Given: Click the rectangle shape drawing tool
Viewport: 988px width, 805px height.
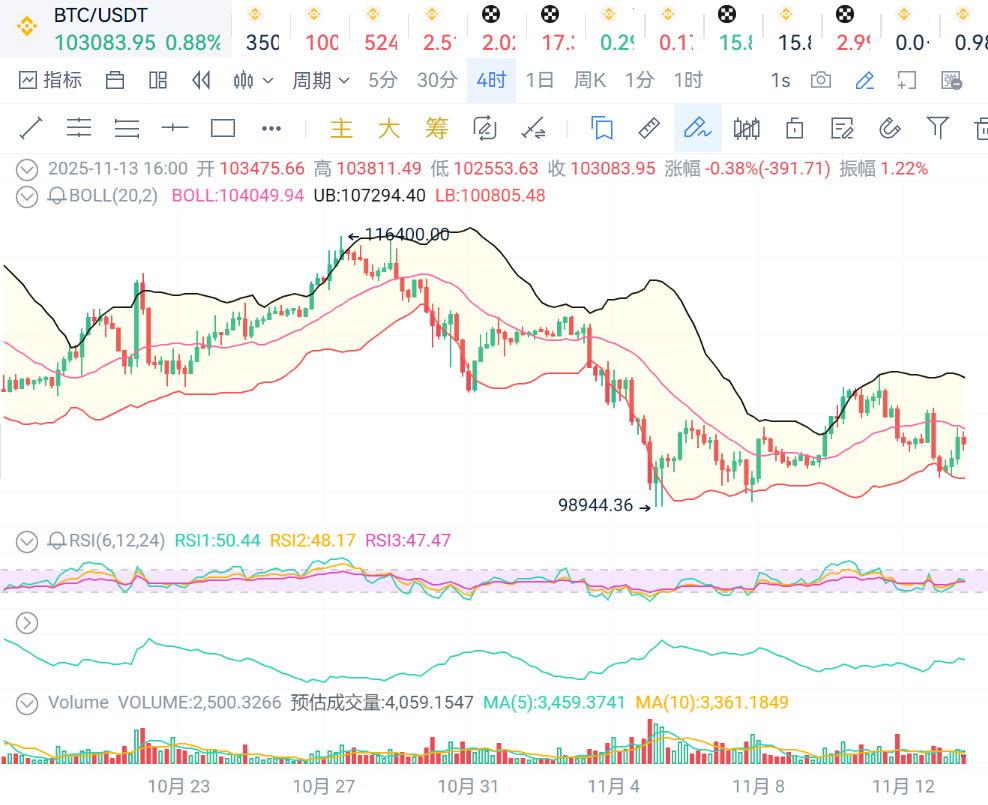Looking at the screenshot, I should [223, 128].
